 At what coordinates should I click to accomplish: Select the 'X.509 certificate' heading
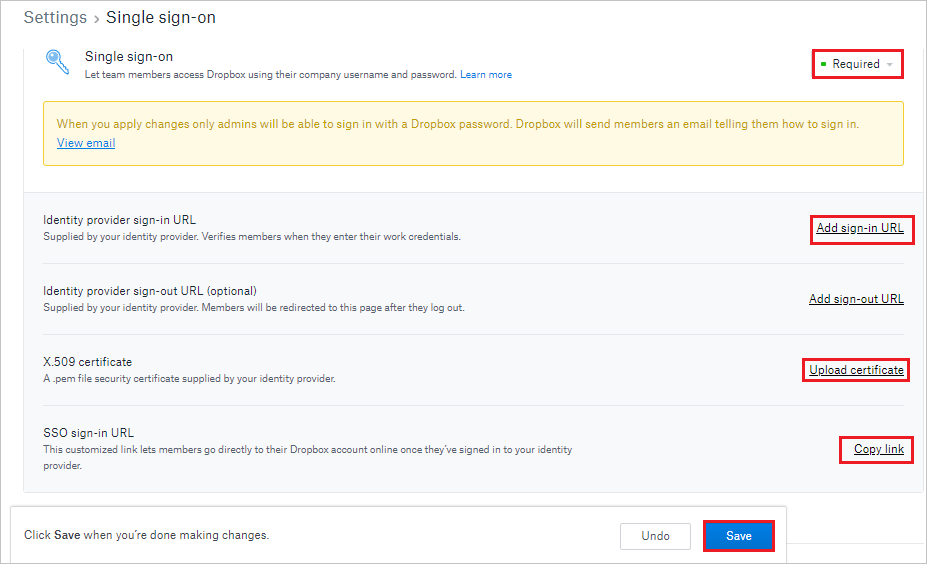click(87, 362)
